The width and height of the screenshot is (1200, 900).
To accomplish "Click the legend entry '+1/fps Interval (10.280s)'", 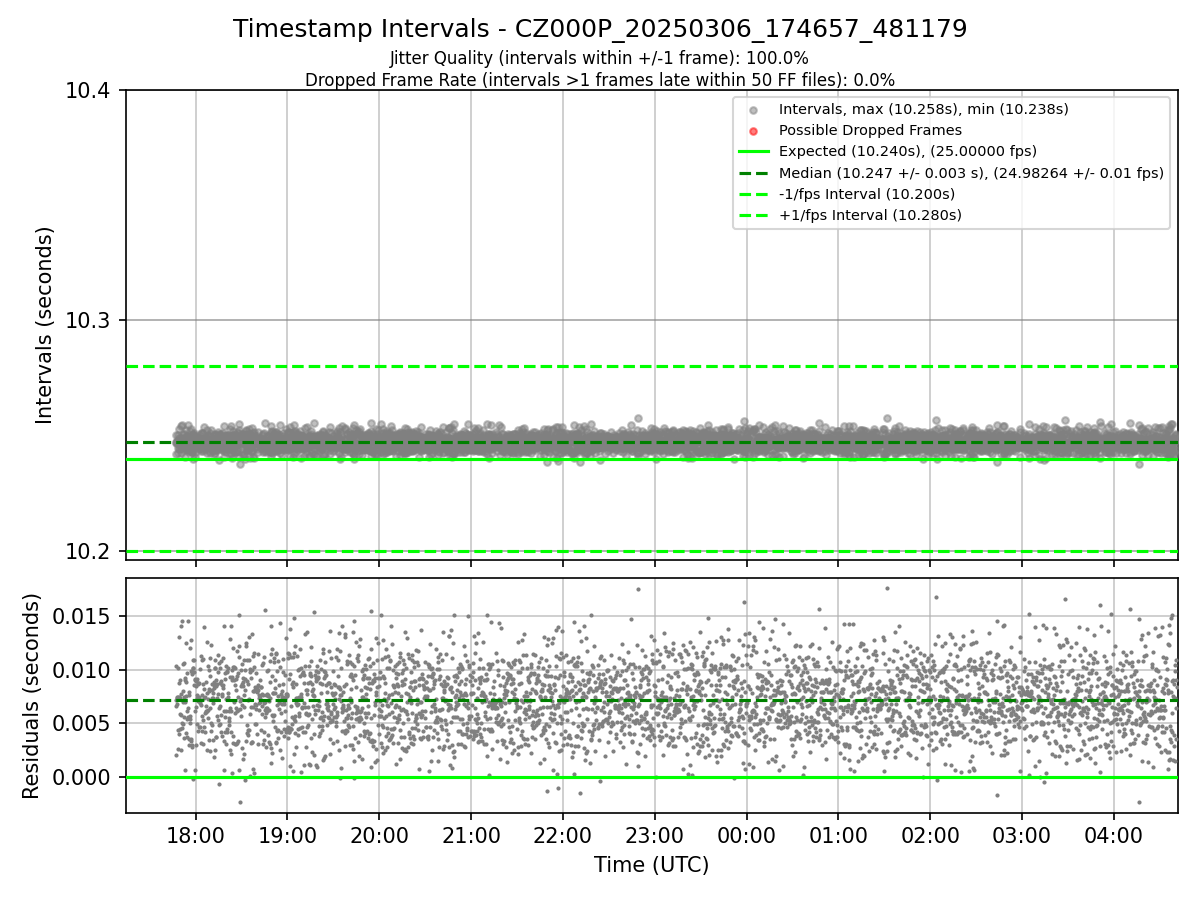I will [x=870, y=215].
